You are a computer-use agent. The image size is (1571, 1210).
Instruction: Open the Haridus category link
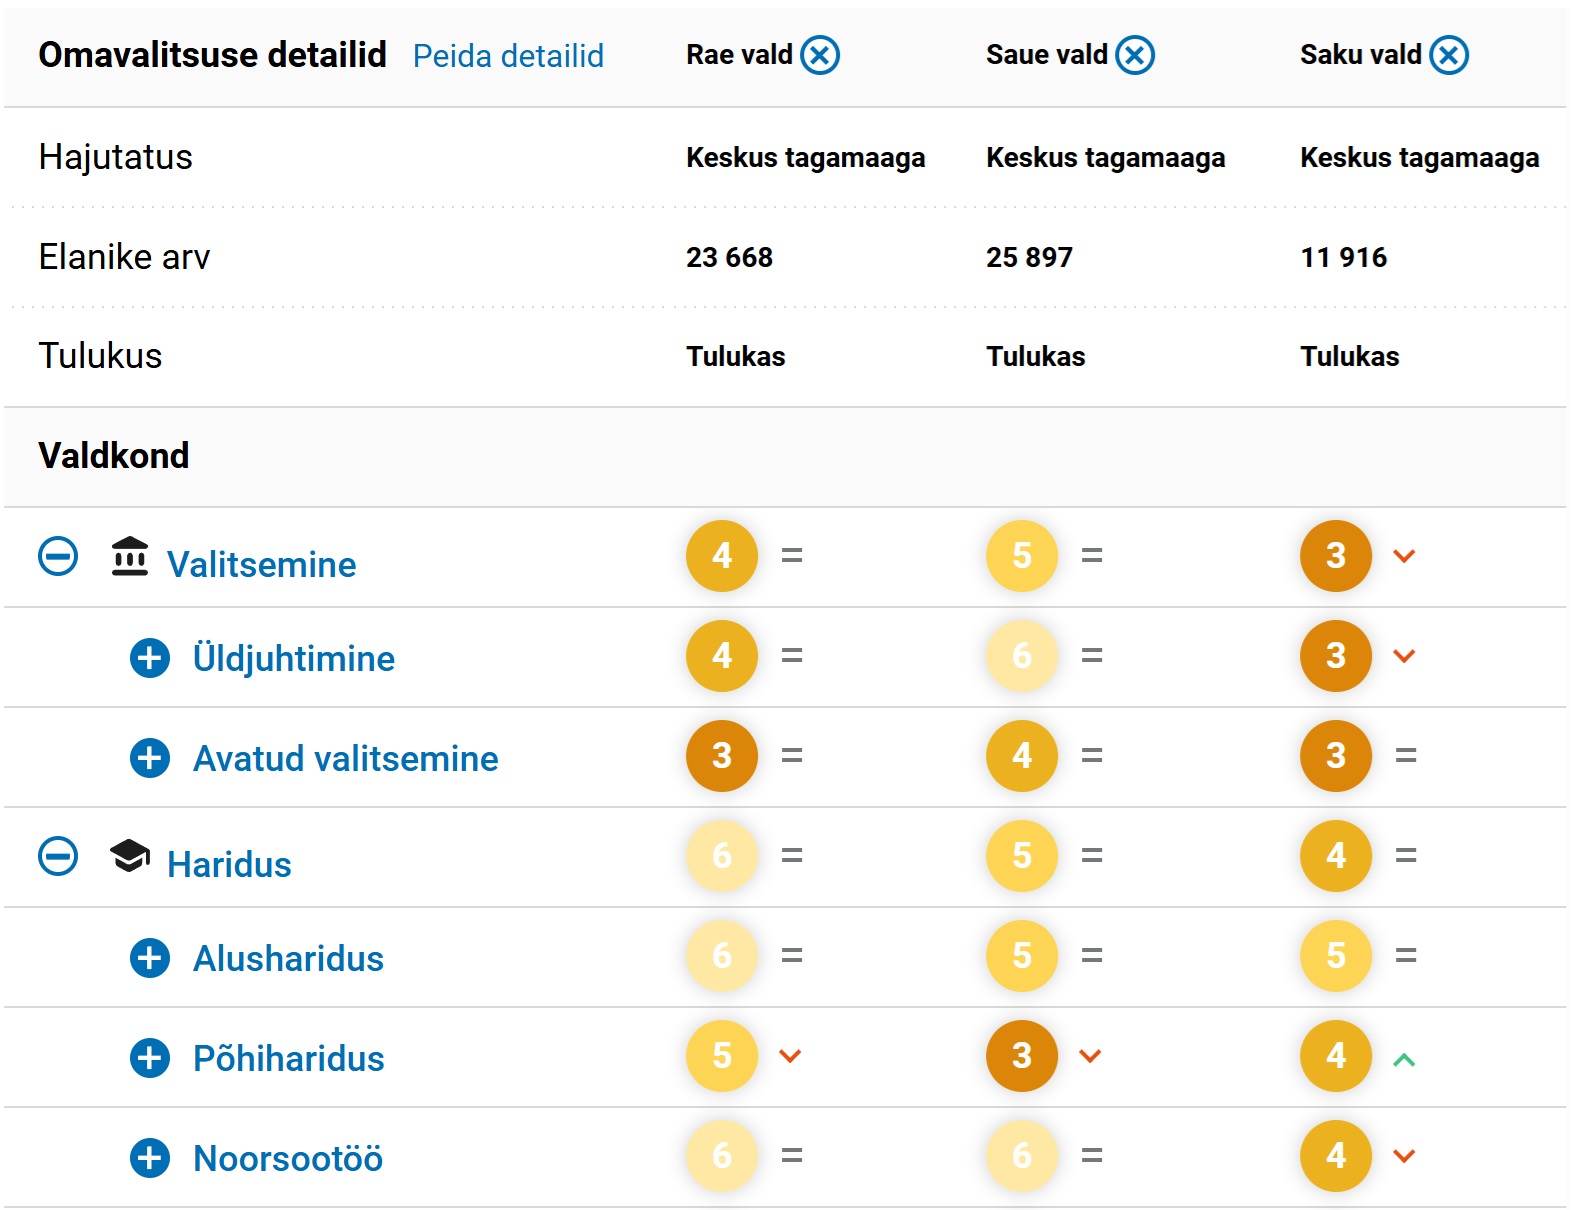[x=229, y=865]
